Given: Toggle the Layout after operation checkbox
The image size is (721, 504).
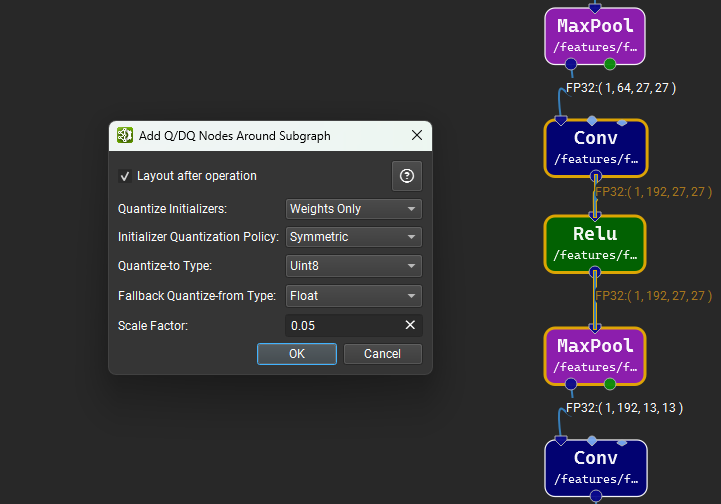Looking at the screenshot, I should (125, 176).
